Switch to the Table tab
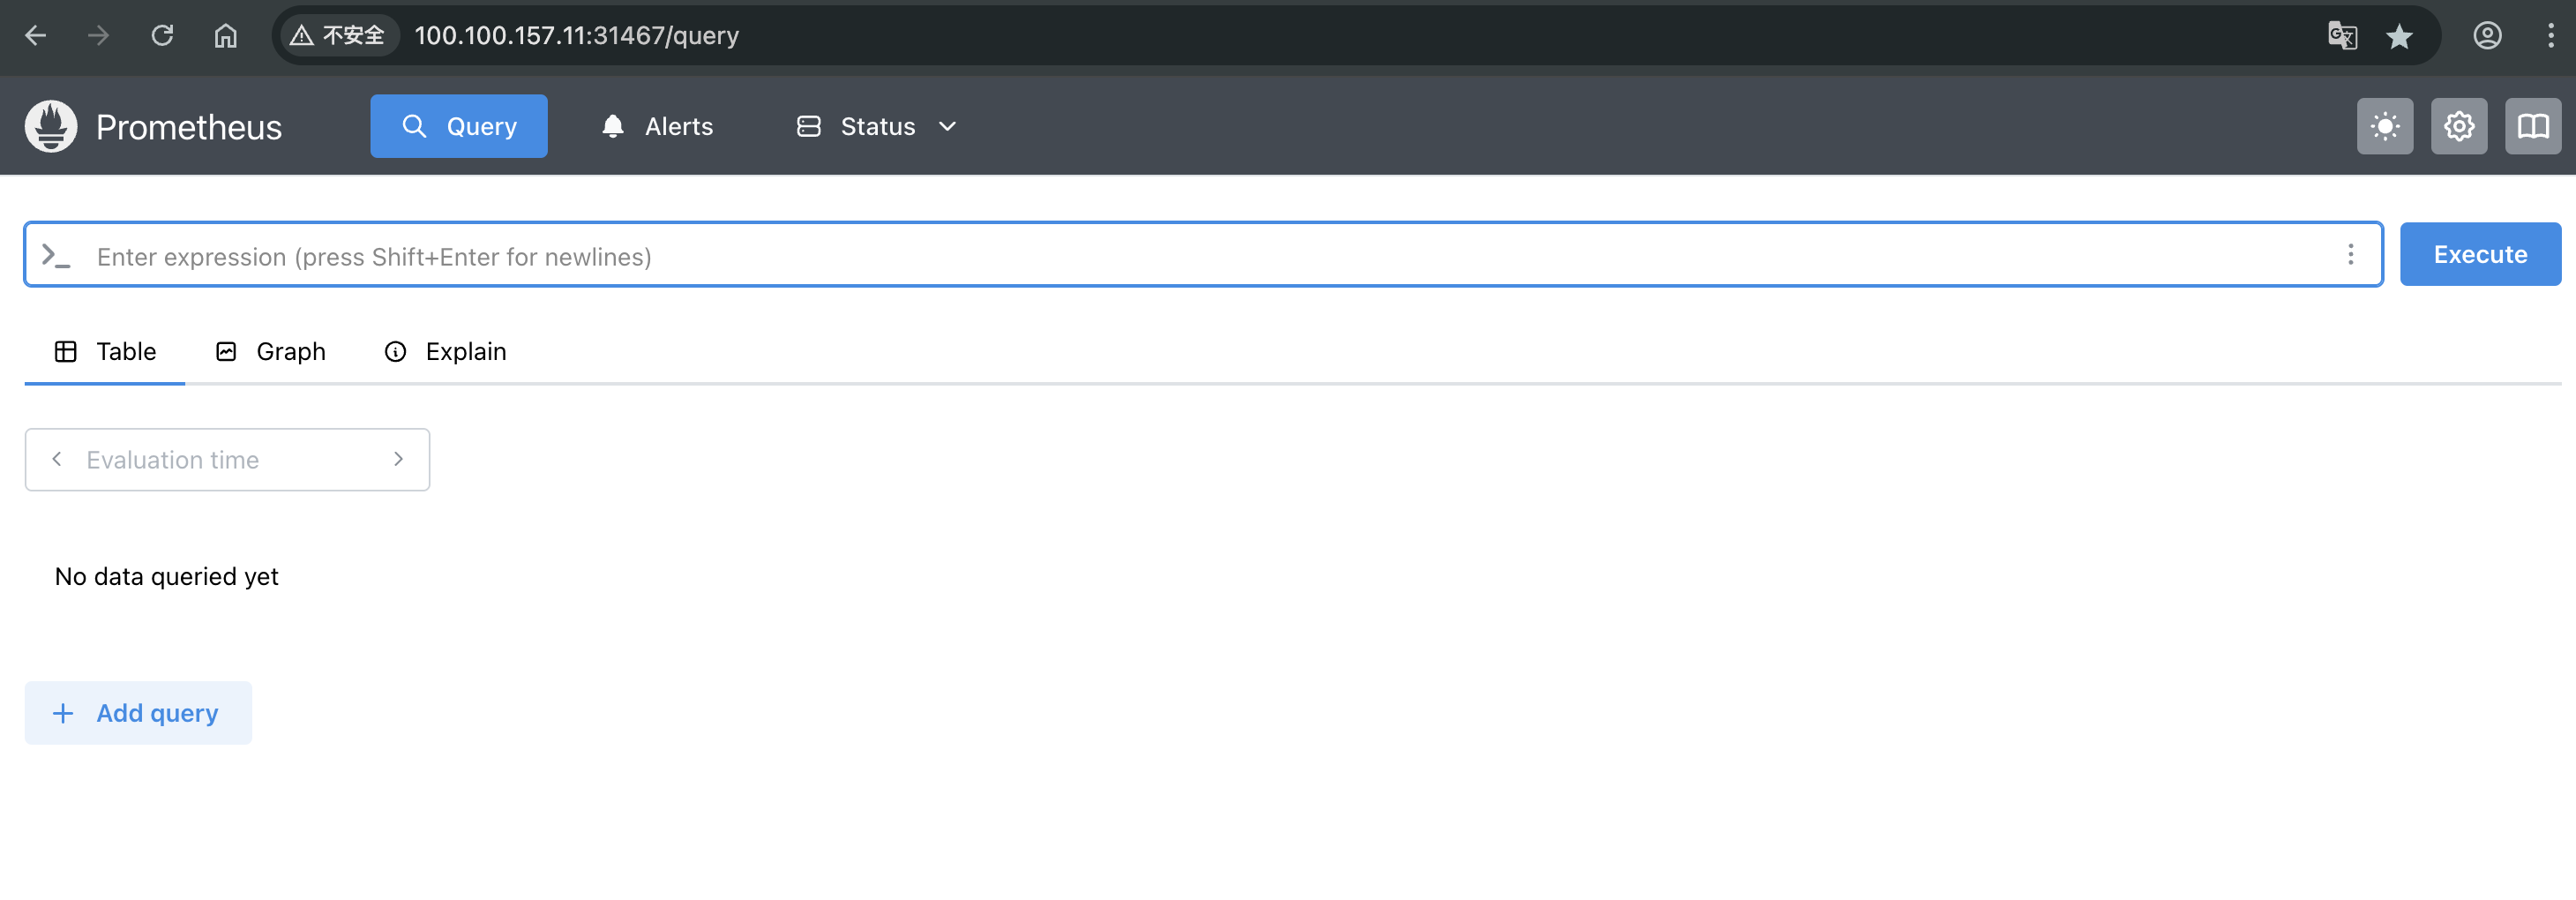This screenshot has width=2576, height=900. (x=105, y=352)
